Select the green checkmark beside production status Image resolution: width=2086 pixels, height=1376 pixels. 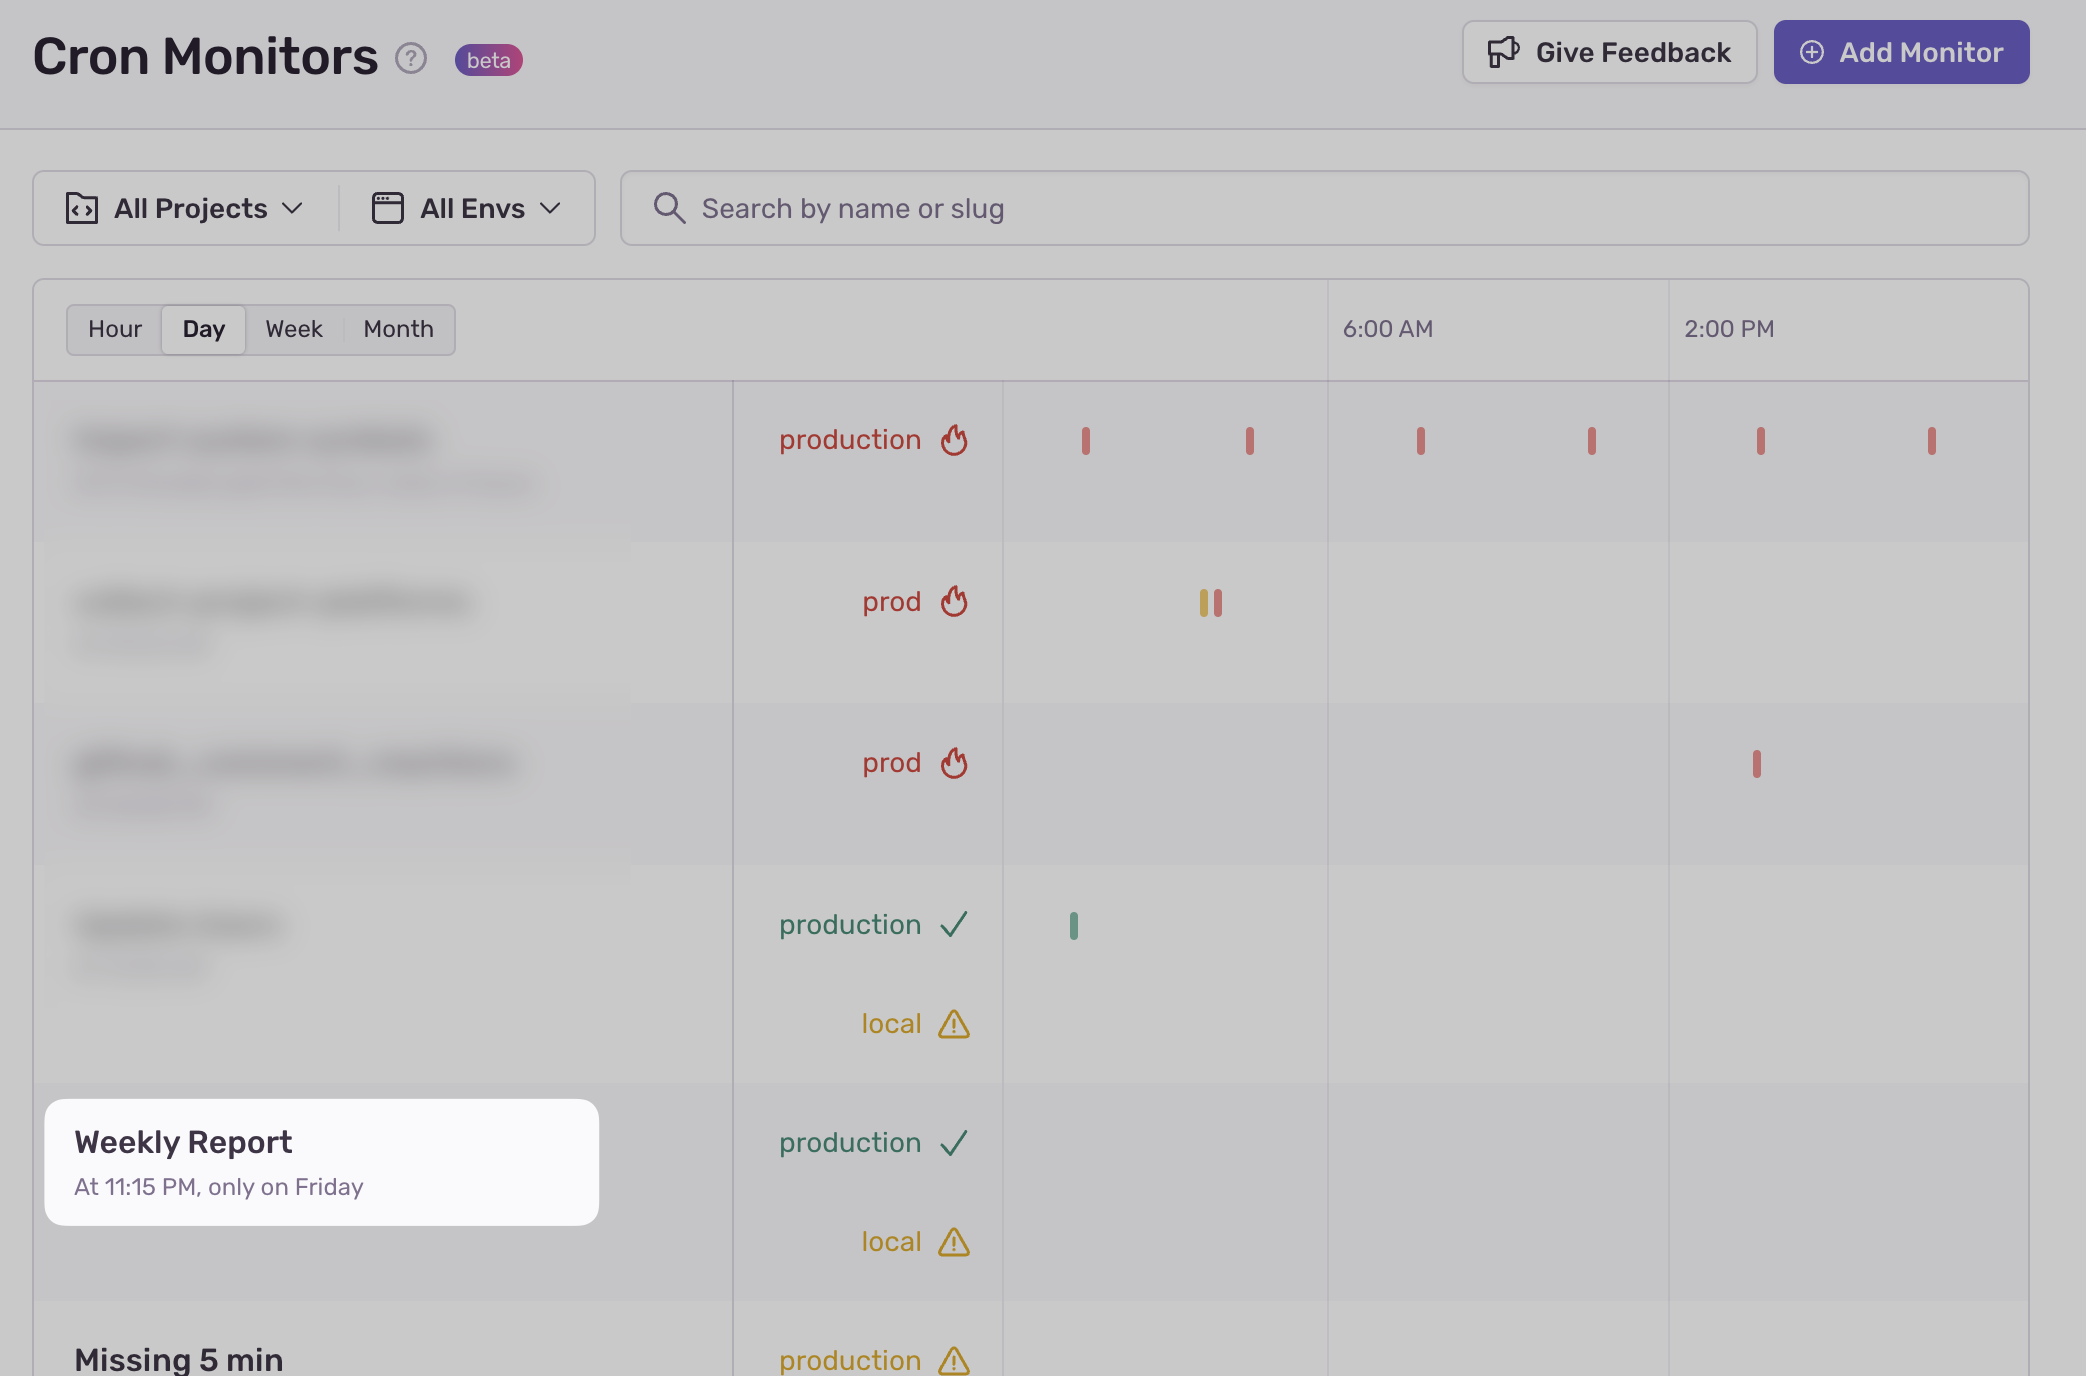[954, 924]
